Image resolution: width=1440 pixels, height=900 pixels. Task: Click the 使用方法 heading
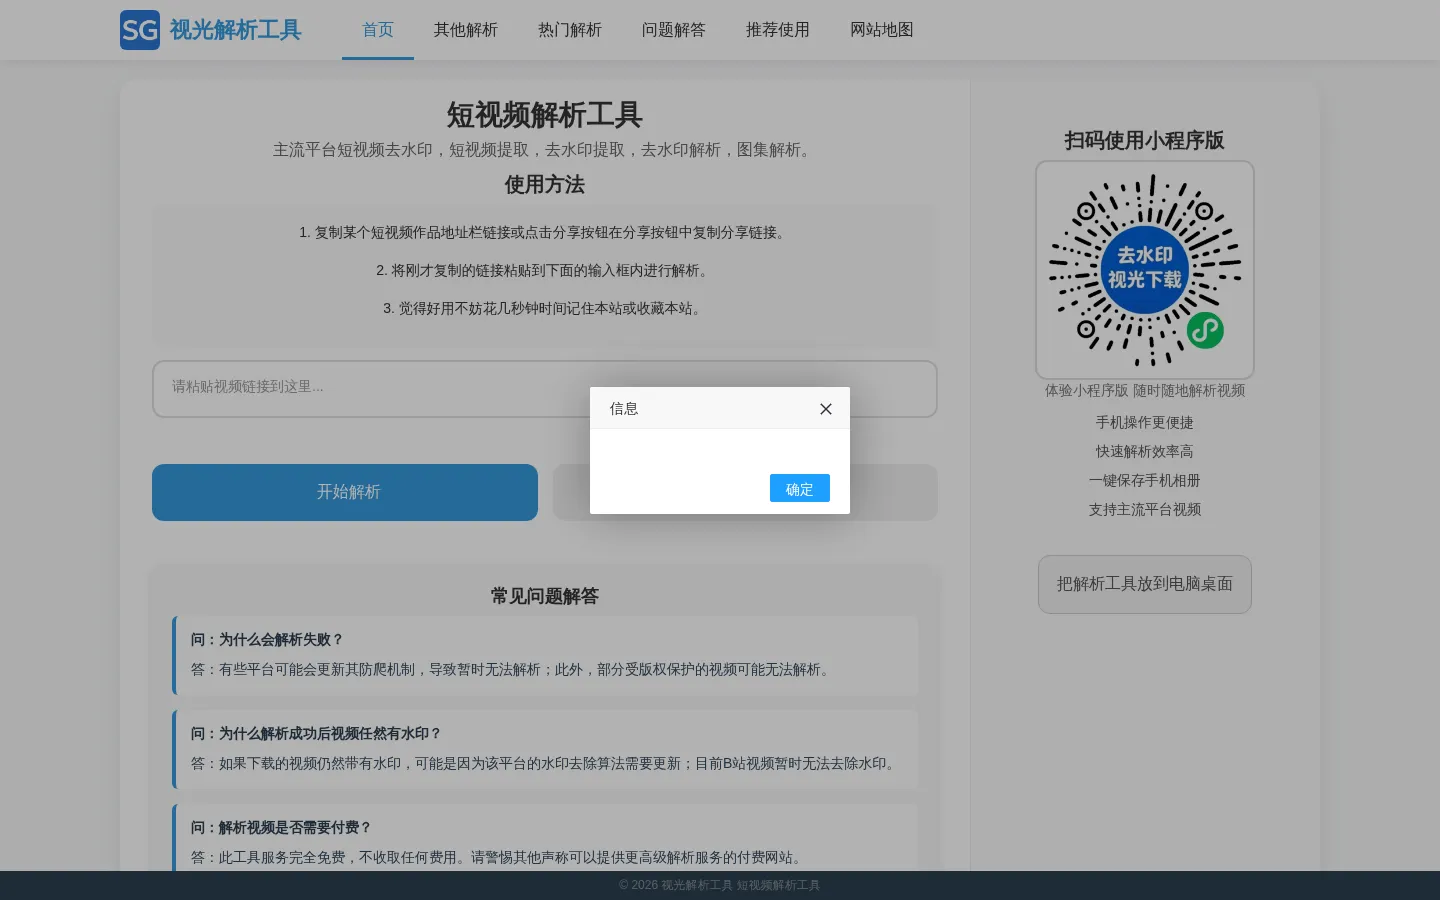pos(545,185)
